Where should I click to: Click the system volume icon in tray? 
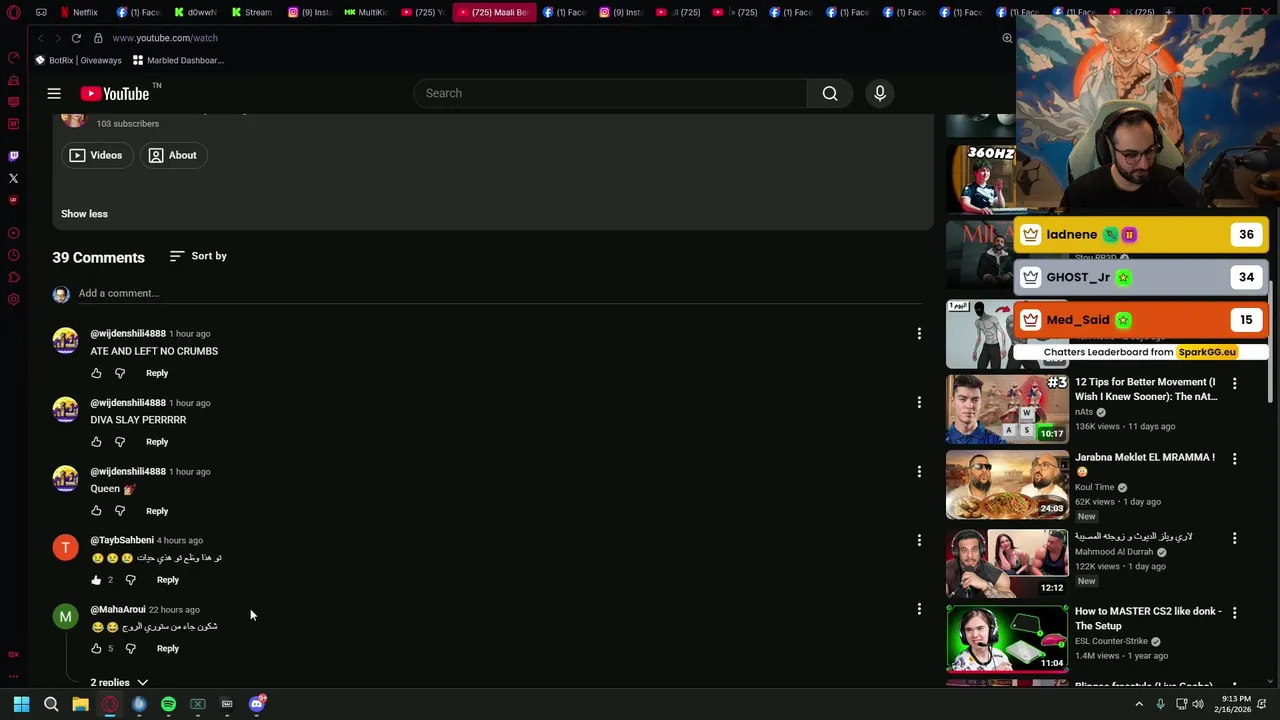(1198, 704)
